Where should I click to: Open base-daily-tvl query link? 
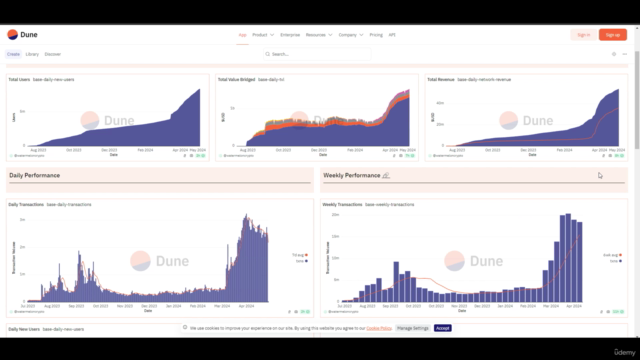[271, 80]
